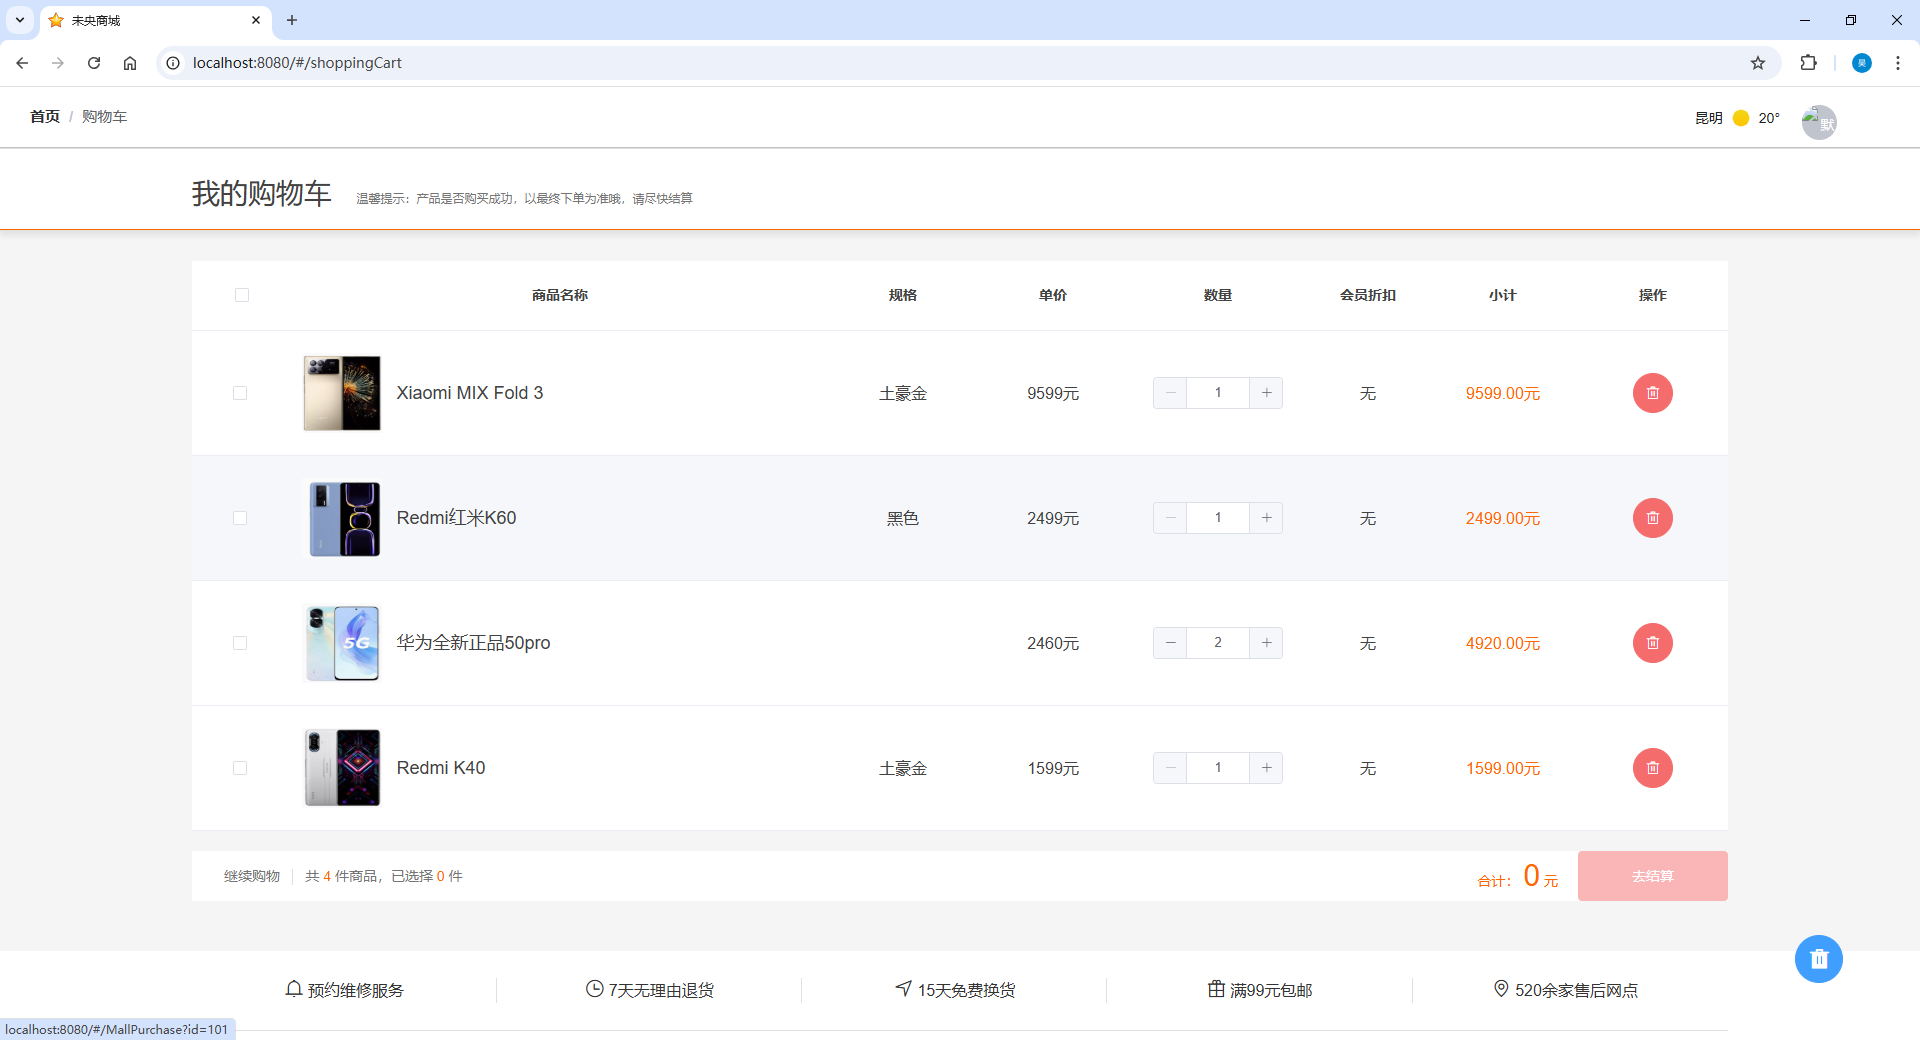Viewport: 1920px width, 1040px height.
Task: Click the location pin for 520余家售后网点
Action: [x=1501, y=989]
